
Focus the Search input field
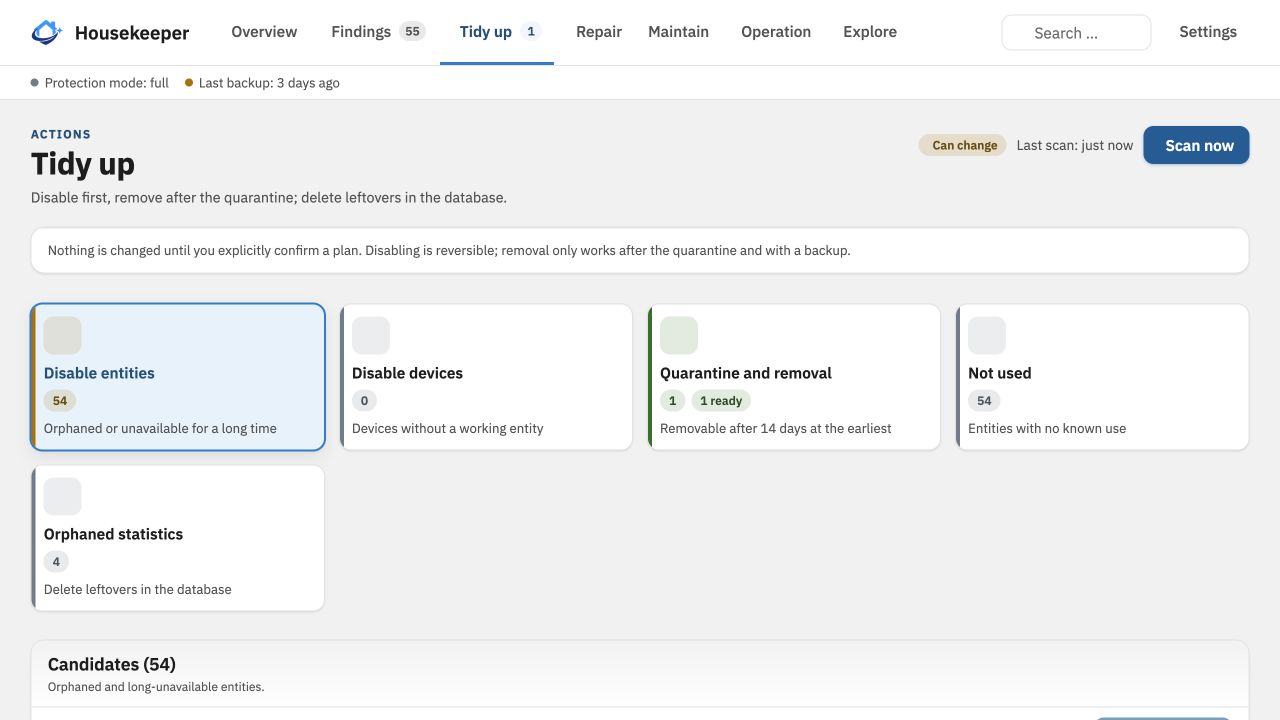click(x=1076, y=33)
